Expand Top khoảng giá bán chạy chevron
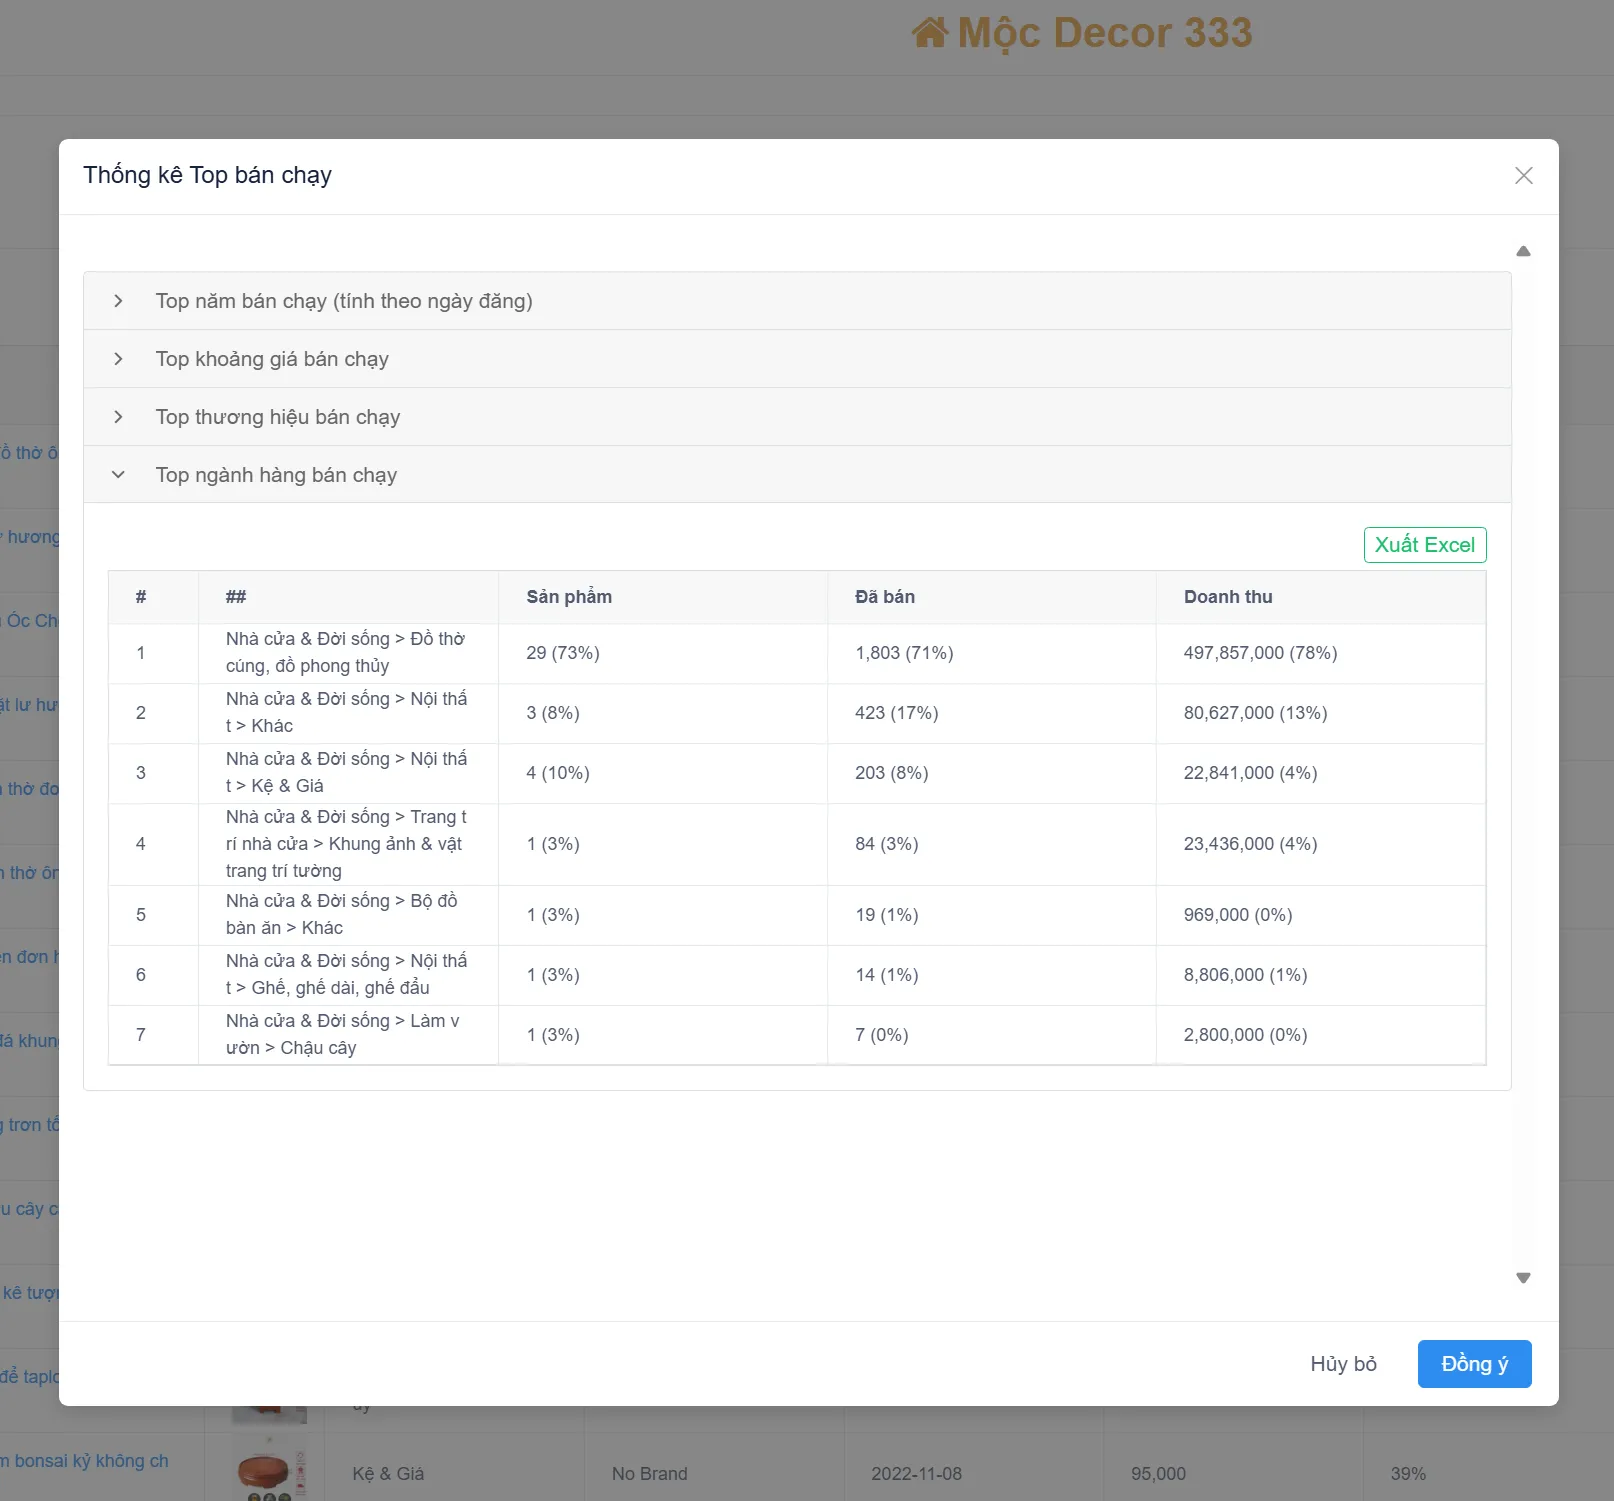 click(118, 359)
